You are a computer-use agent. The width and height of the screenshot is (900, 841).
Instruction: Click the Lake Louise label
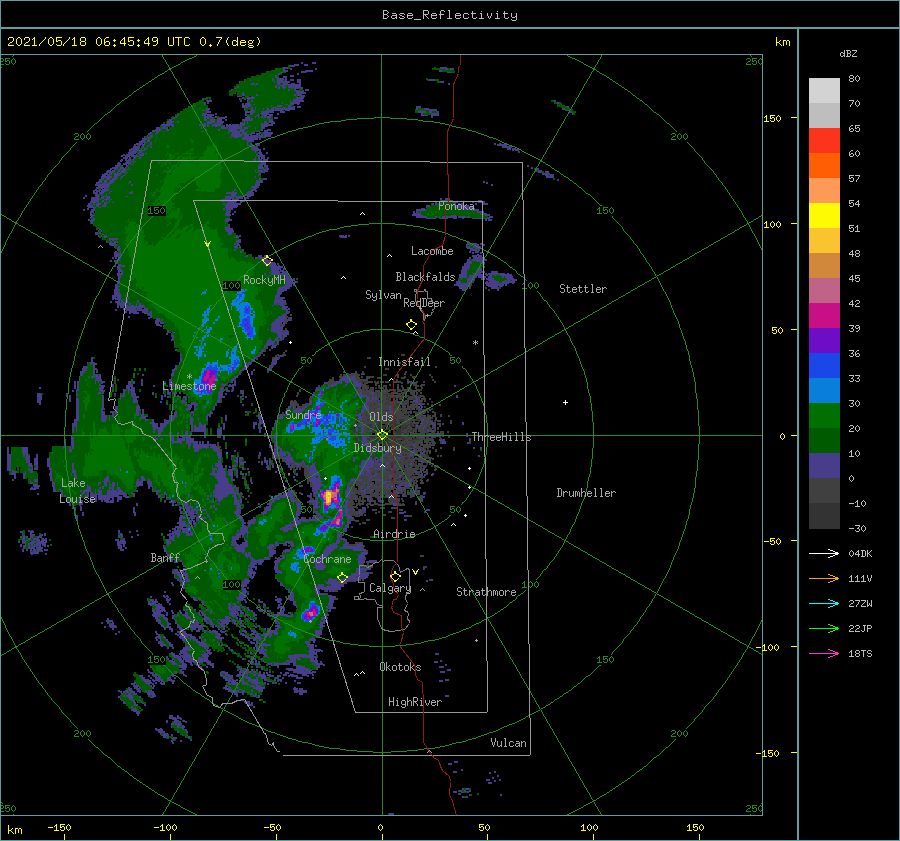pos(78,491)
